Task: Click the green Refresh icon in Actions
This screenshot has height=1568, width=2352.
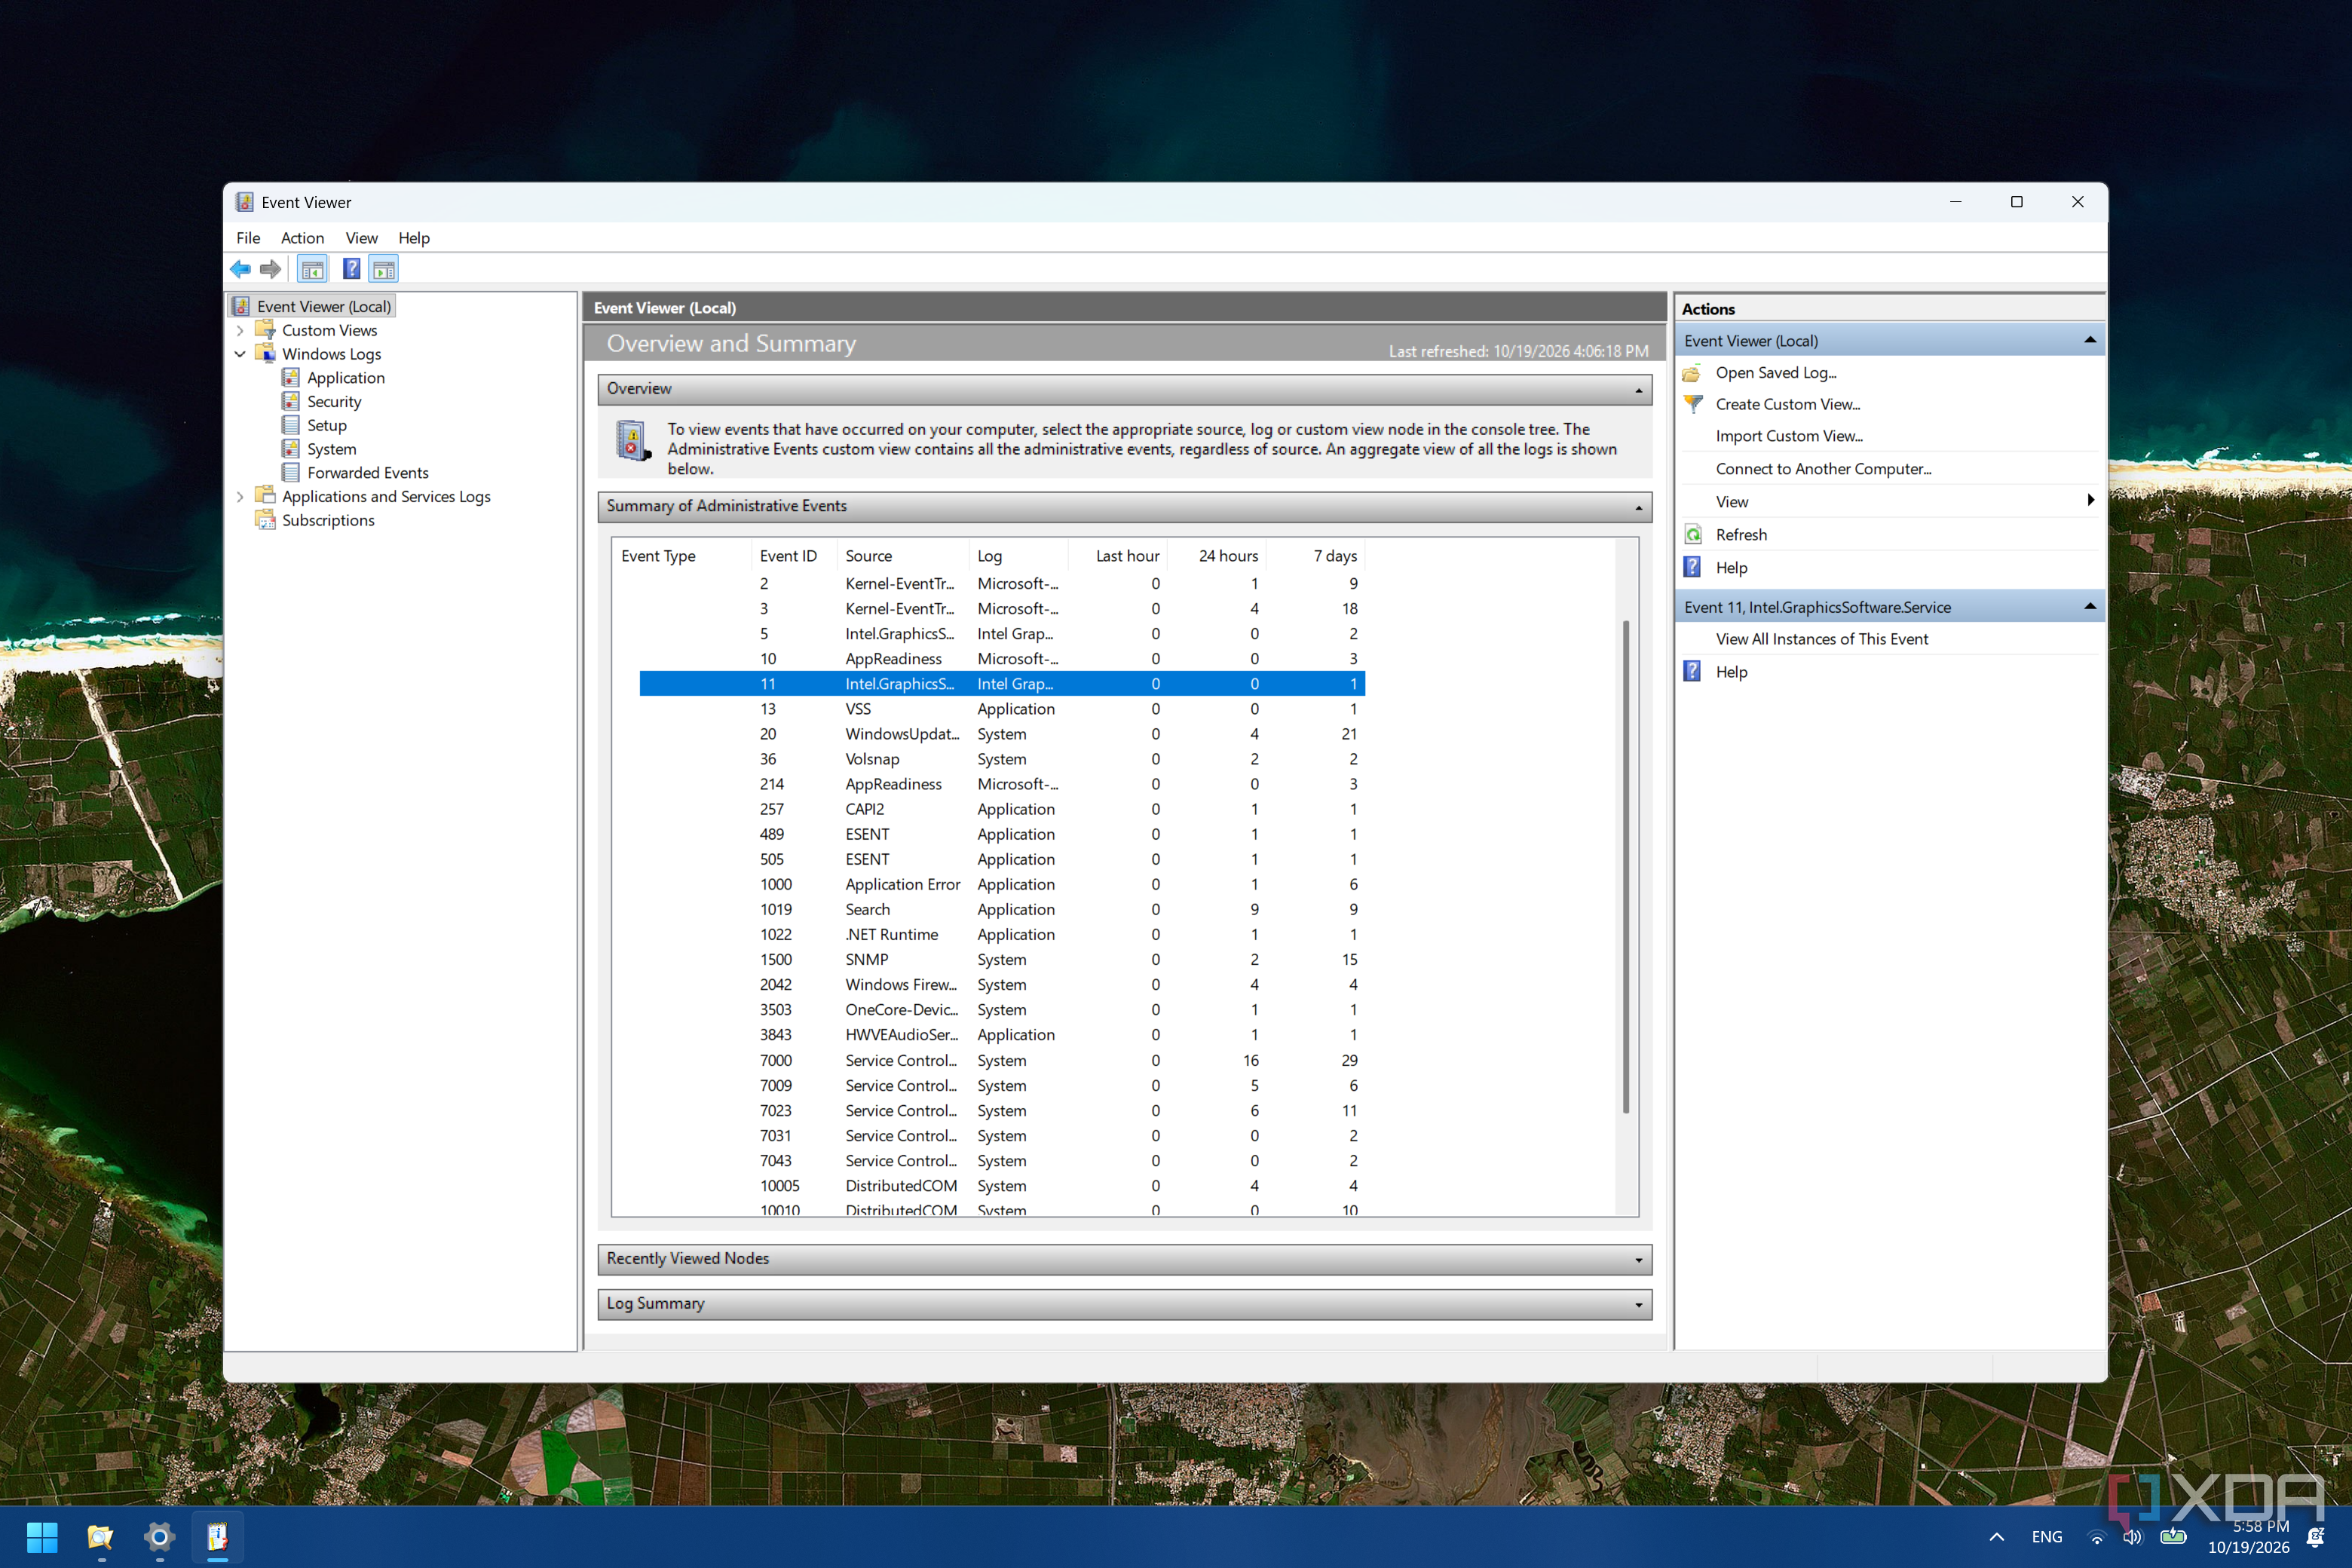Action: point(1692,535)
